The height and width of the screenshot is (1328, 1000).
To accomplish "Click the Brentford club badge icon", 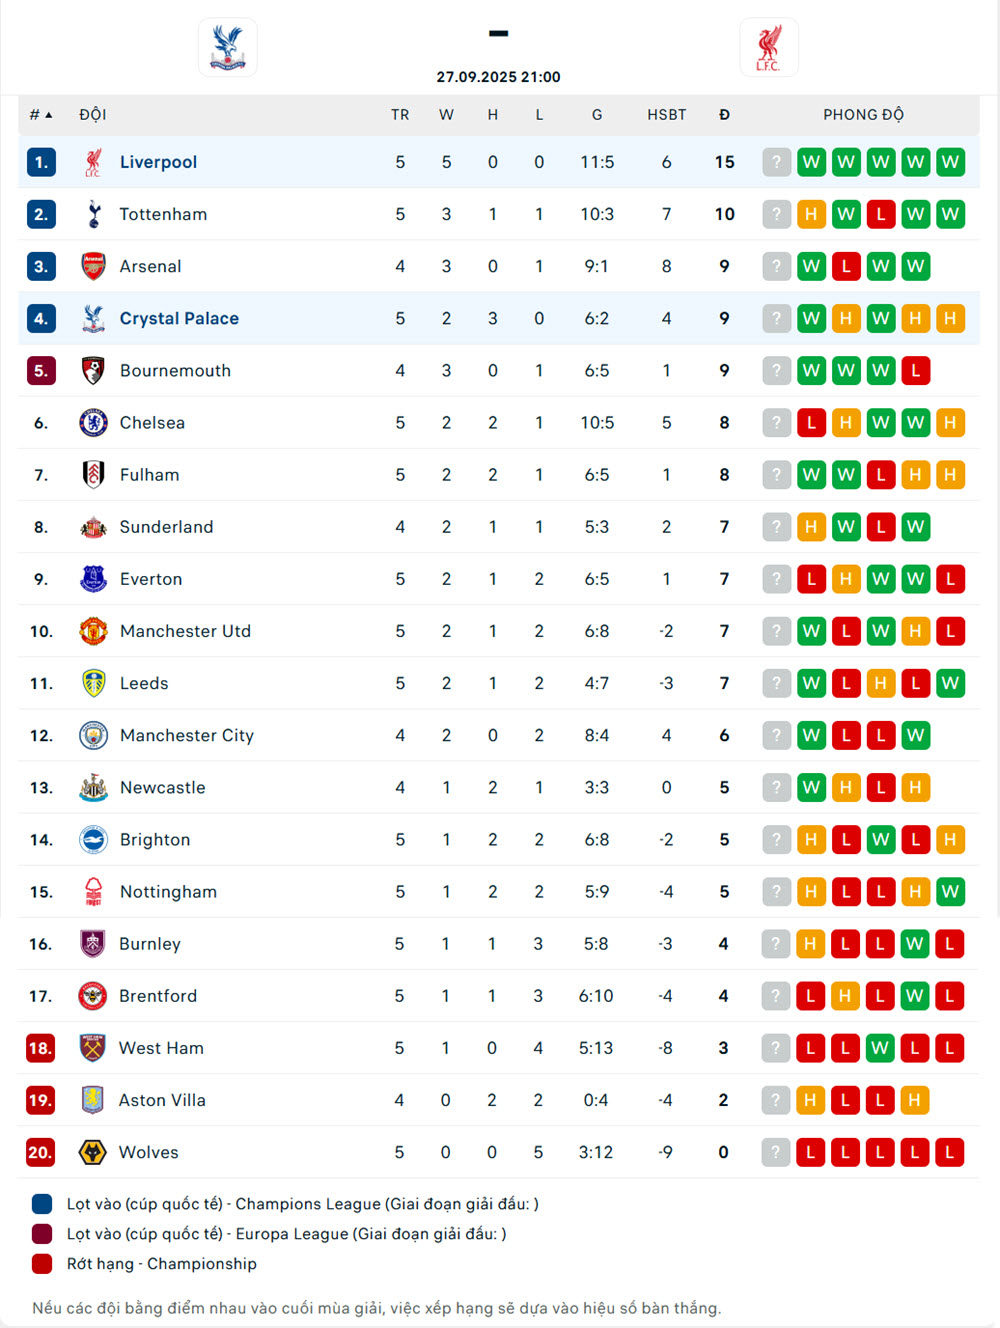I will tap(93, 996).
